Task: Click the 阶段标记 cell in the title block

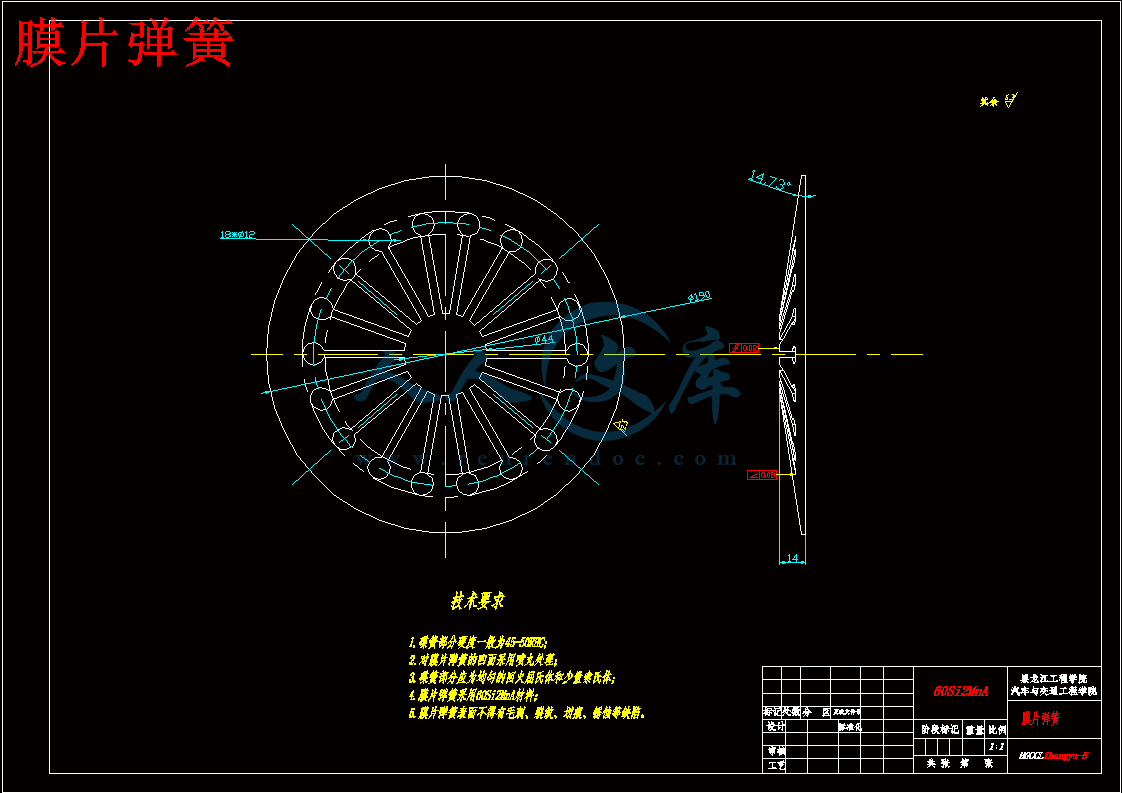Action: [x=940, y=730]
